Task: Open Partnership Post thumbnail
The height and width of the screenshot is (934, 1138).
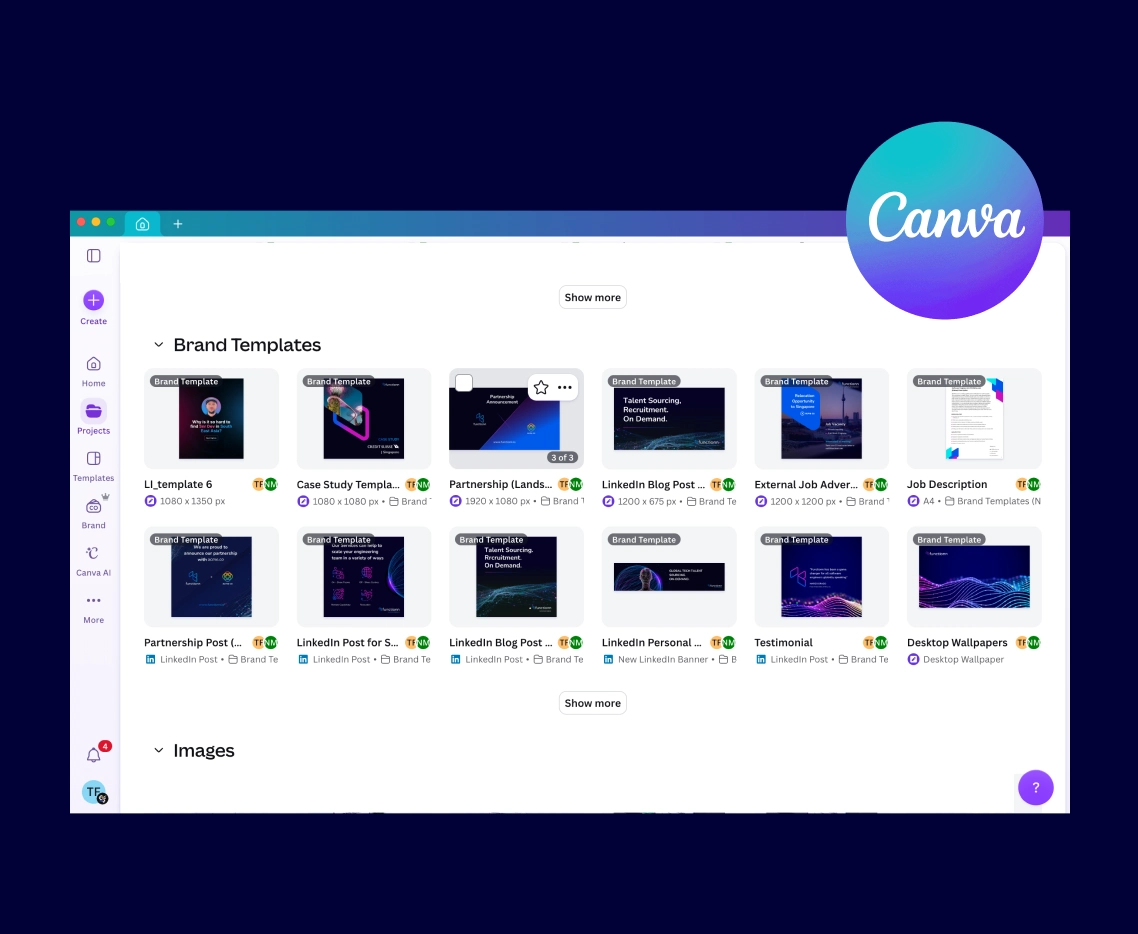Action: [x=211, y=577]
